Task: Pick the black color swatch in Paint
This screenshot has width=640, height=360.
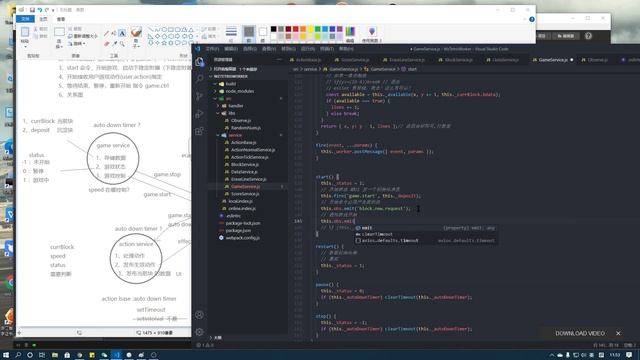Action: (x=273, y=29)
